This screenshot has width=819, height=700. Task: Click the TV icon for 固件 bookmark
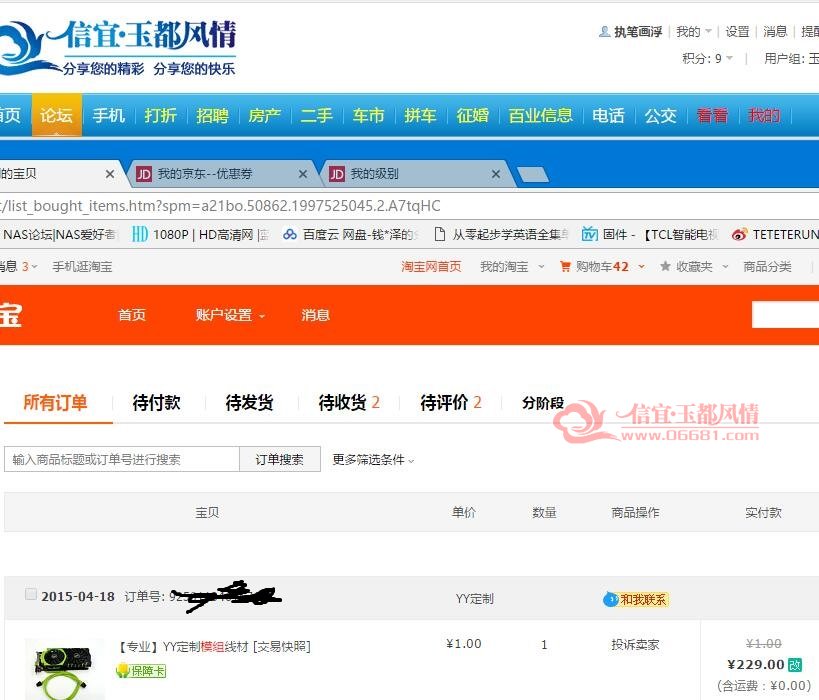pyautogui.click(x=590, y=235)
